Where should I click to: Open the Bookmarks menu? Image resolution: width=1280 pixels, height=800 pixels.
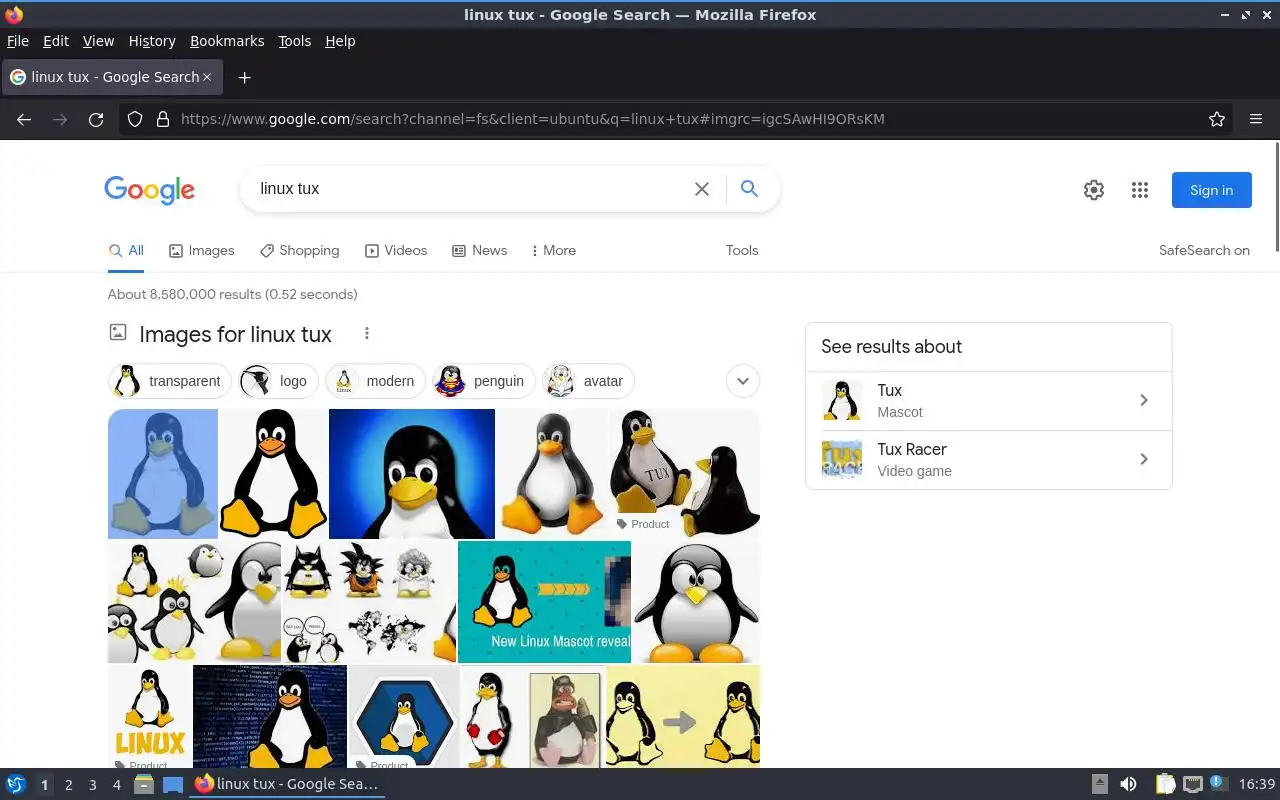[227, 41]
